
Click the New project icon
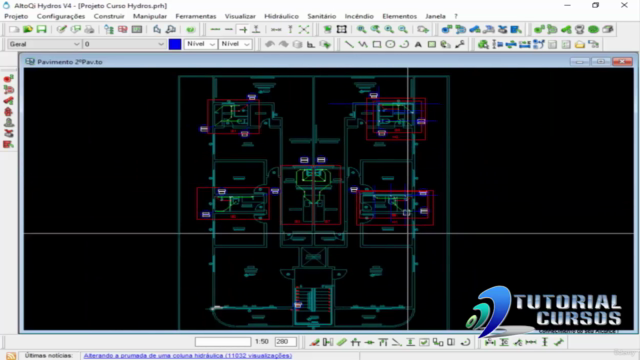14,29
